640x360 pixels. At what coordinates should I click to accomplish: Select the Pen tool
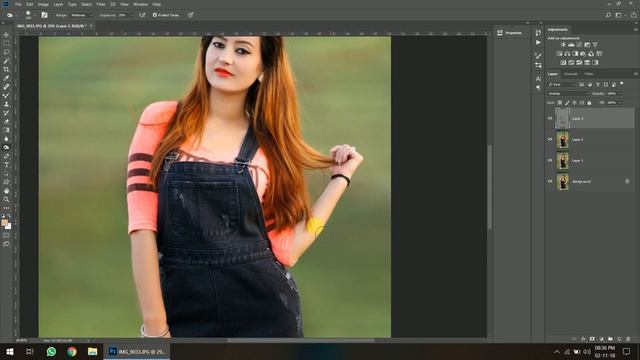coord(6,156)
